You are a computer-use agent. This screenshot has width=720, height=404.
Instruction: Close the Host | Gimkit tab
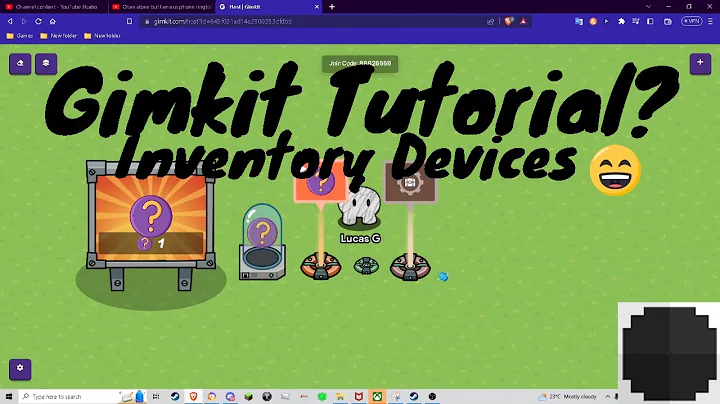pyautogui.click(x=317, y=7)
